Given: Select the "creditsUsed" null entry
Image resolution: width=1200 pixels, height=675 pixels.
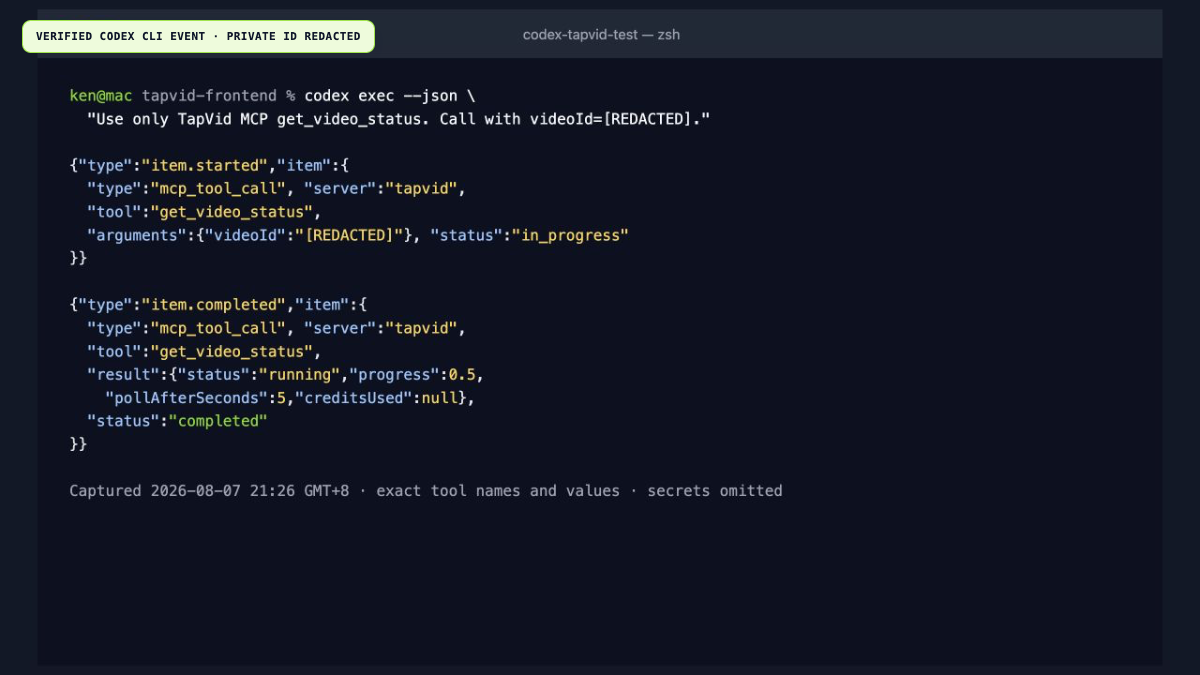Looking at the screenshot, I should point(376,398).
